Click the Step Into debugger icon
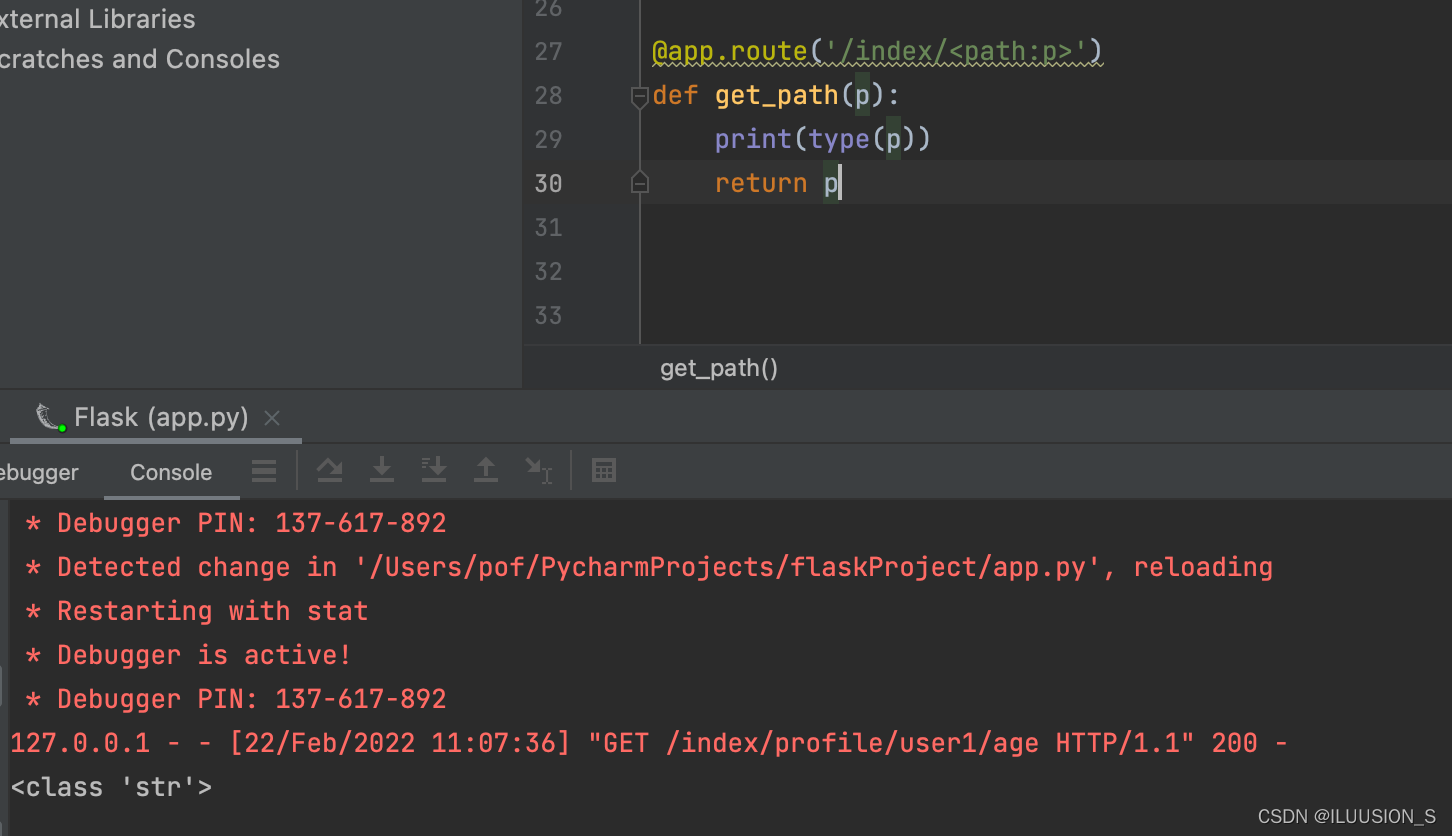 pos(382,470)
